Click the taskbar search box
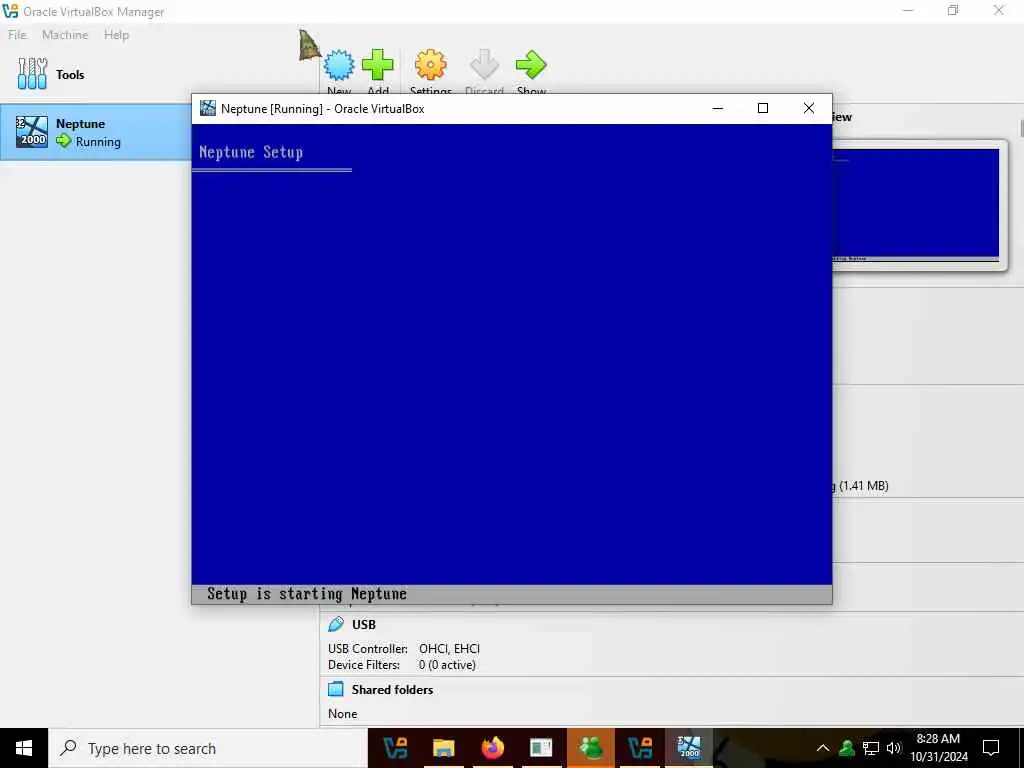The width and height of the screenshot is (1024, 768). coord(208,748)
